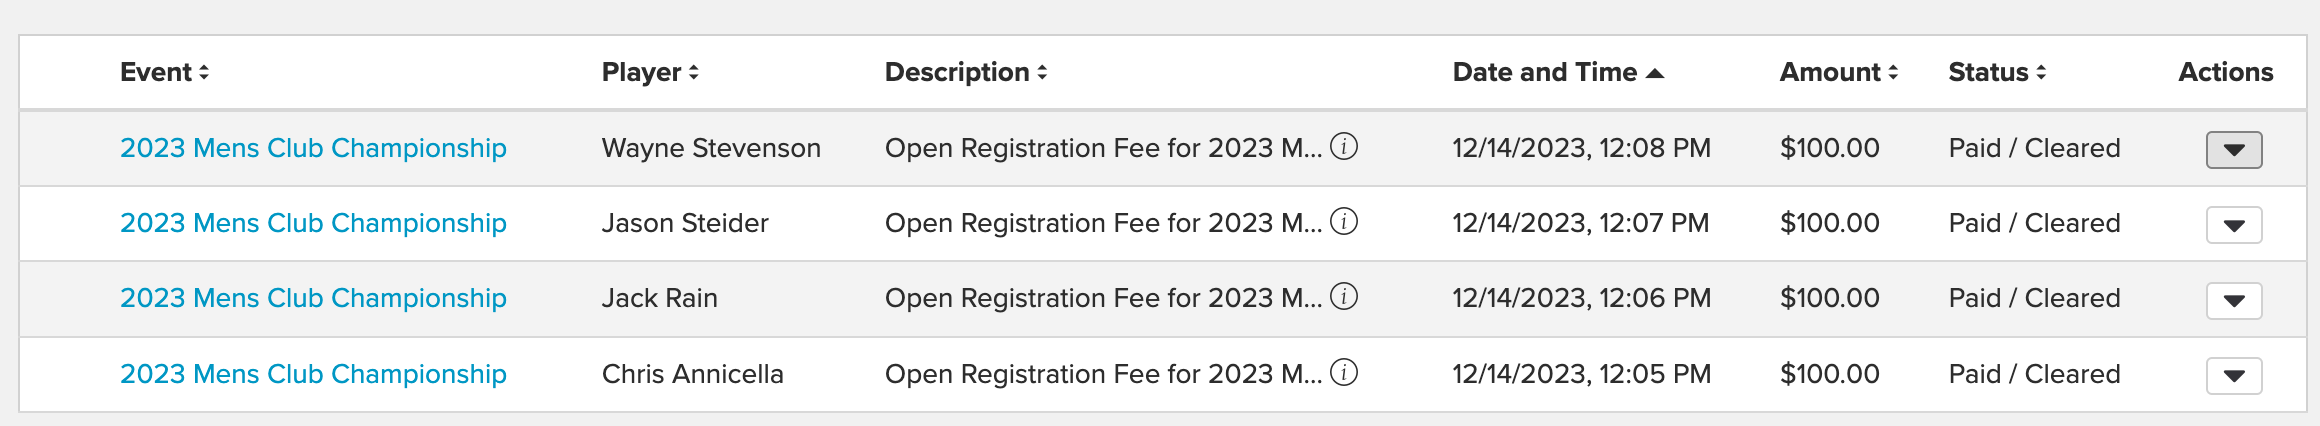This screenshot has height=426, width=2320.
Task: Expand actions menu for Jack Rain
Action: pos(2234,300)
